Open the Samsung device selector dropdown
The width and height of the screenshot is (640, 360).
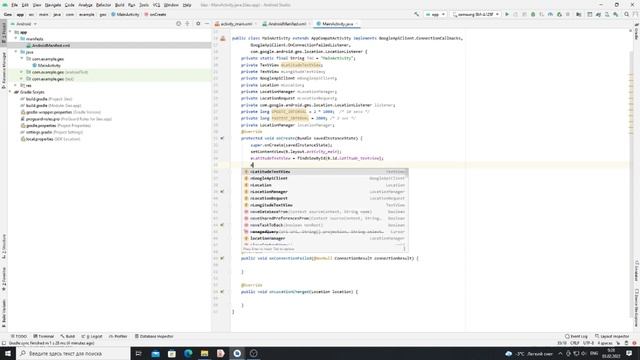pos(476,14)
